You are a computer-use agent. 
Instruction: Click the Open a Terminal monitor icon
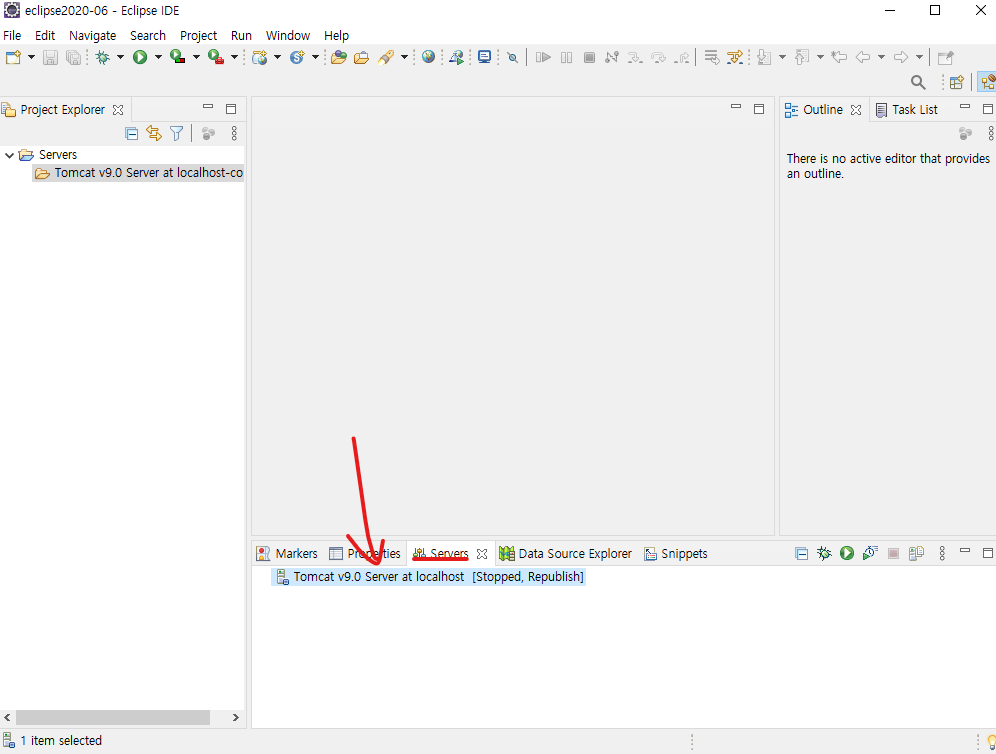(x=485, y=57)
